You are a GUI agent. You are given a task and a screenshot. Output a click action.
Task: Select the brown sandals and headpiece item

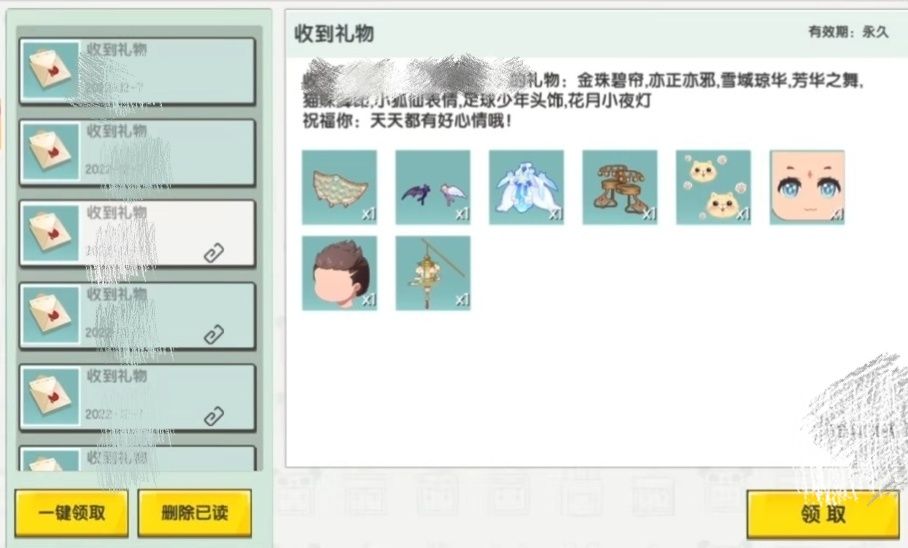tap(620, 187)
